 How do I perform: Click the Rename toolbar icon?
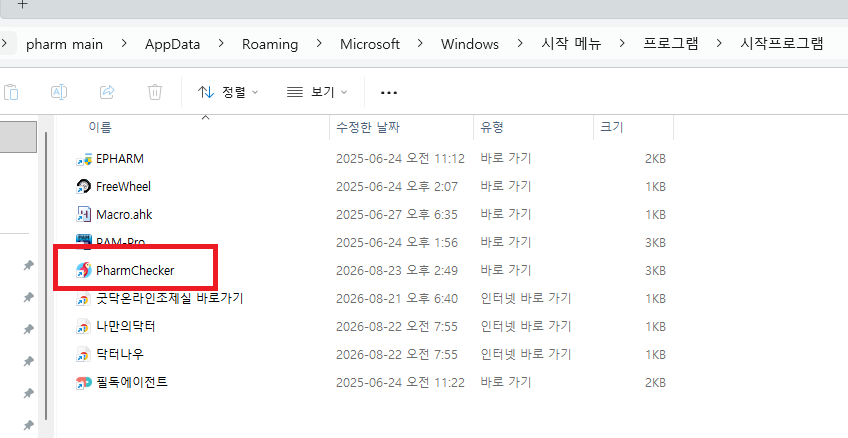pyautogui.click(x=58, y=92)
